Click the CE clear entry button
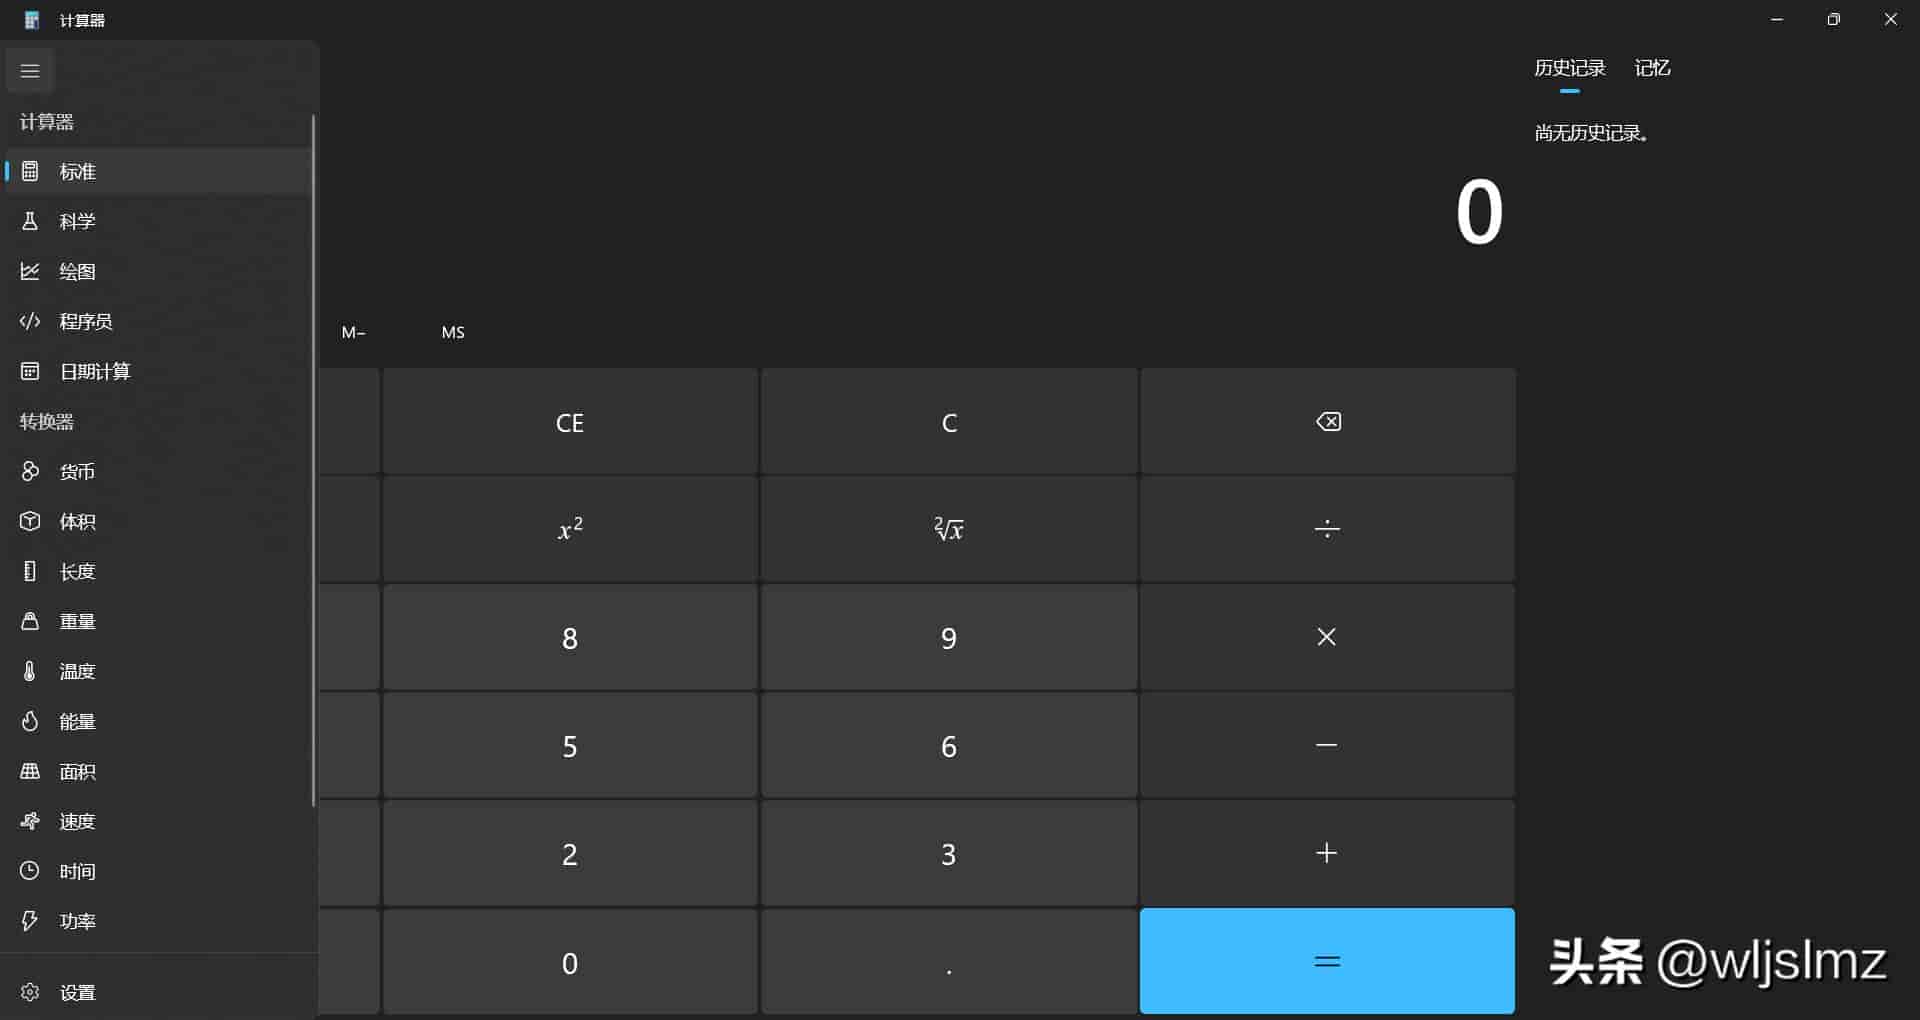Viewport: 1920px width, 1020px height. (570, 422)
